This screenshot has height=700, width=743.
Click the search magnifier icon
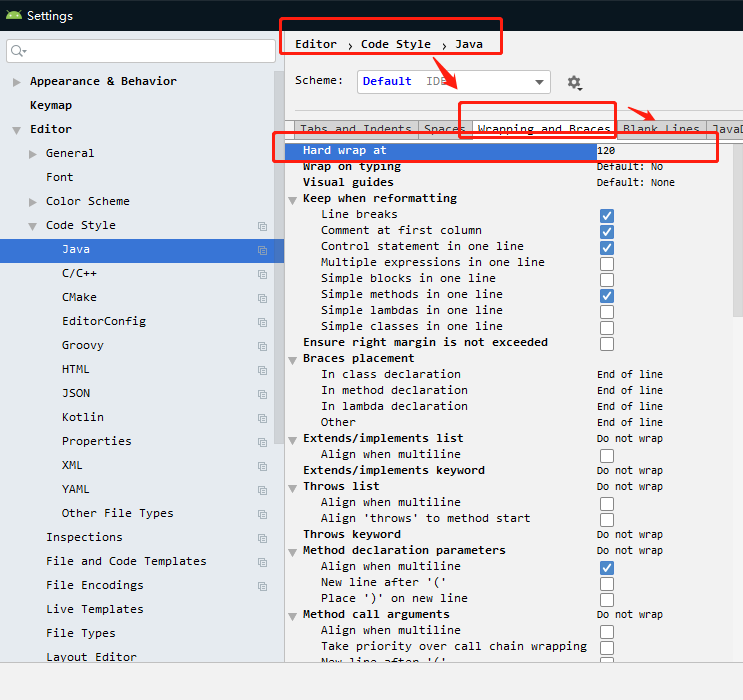pyautogui.click(x=18, y=51)
